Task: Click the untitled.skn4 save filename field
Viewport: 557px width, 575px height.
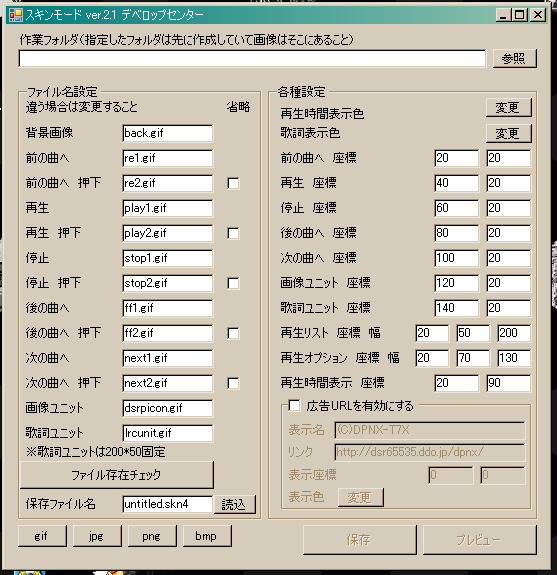Action: 168,504
